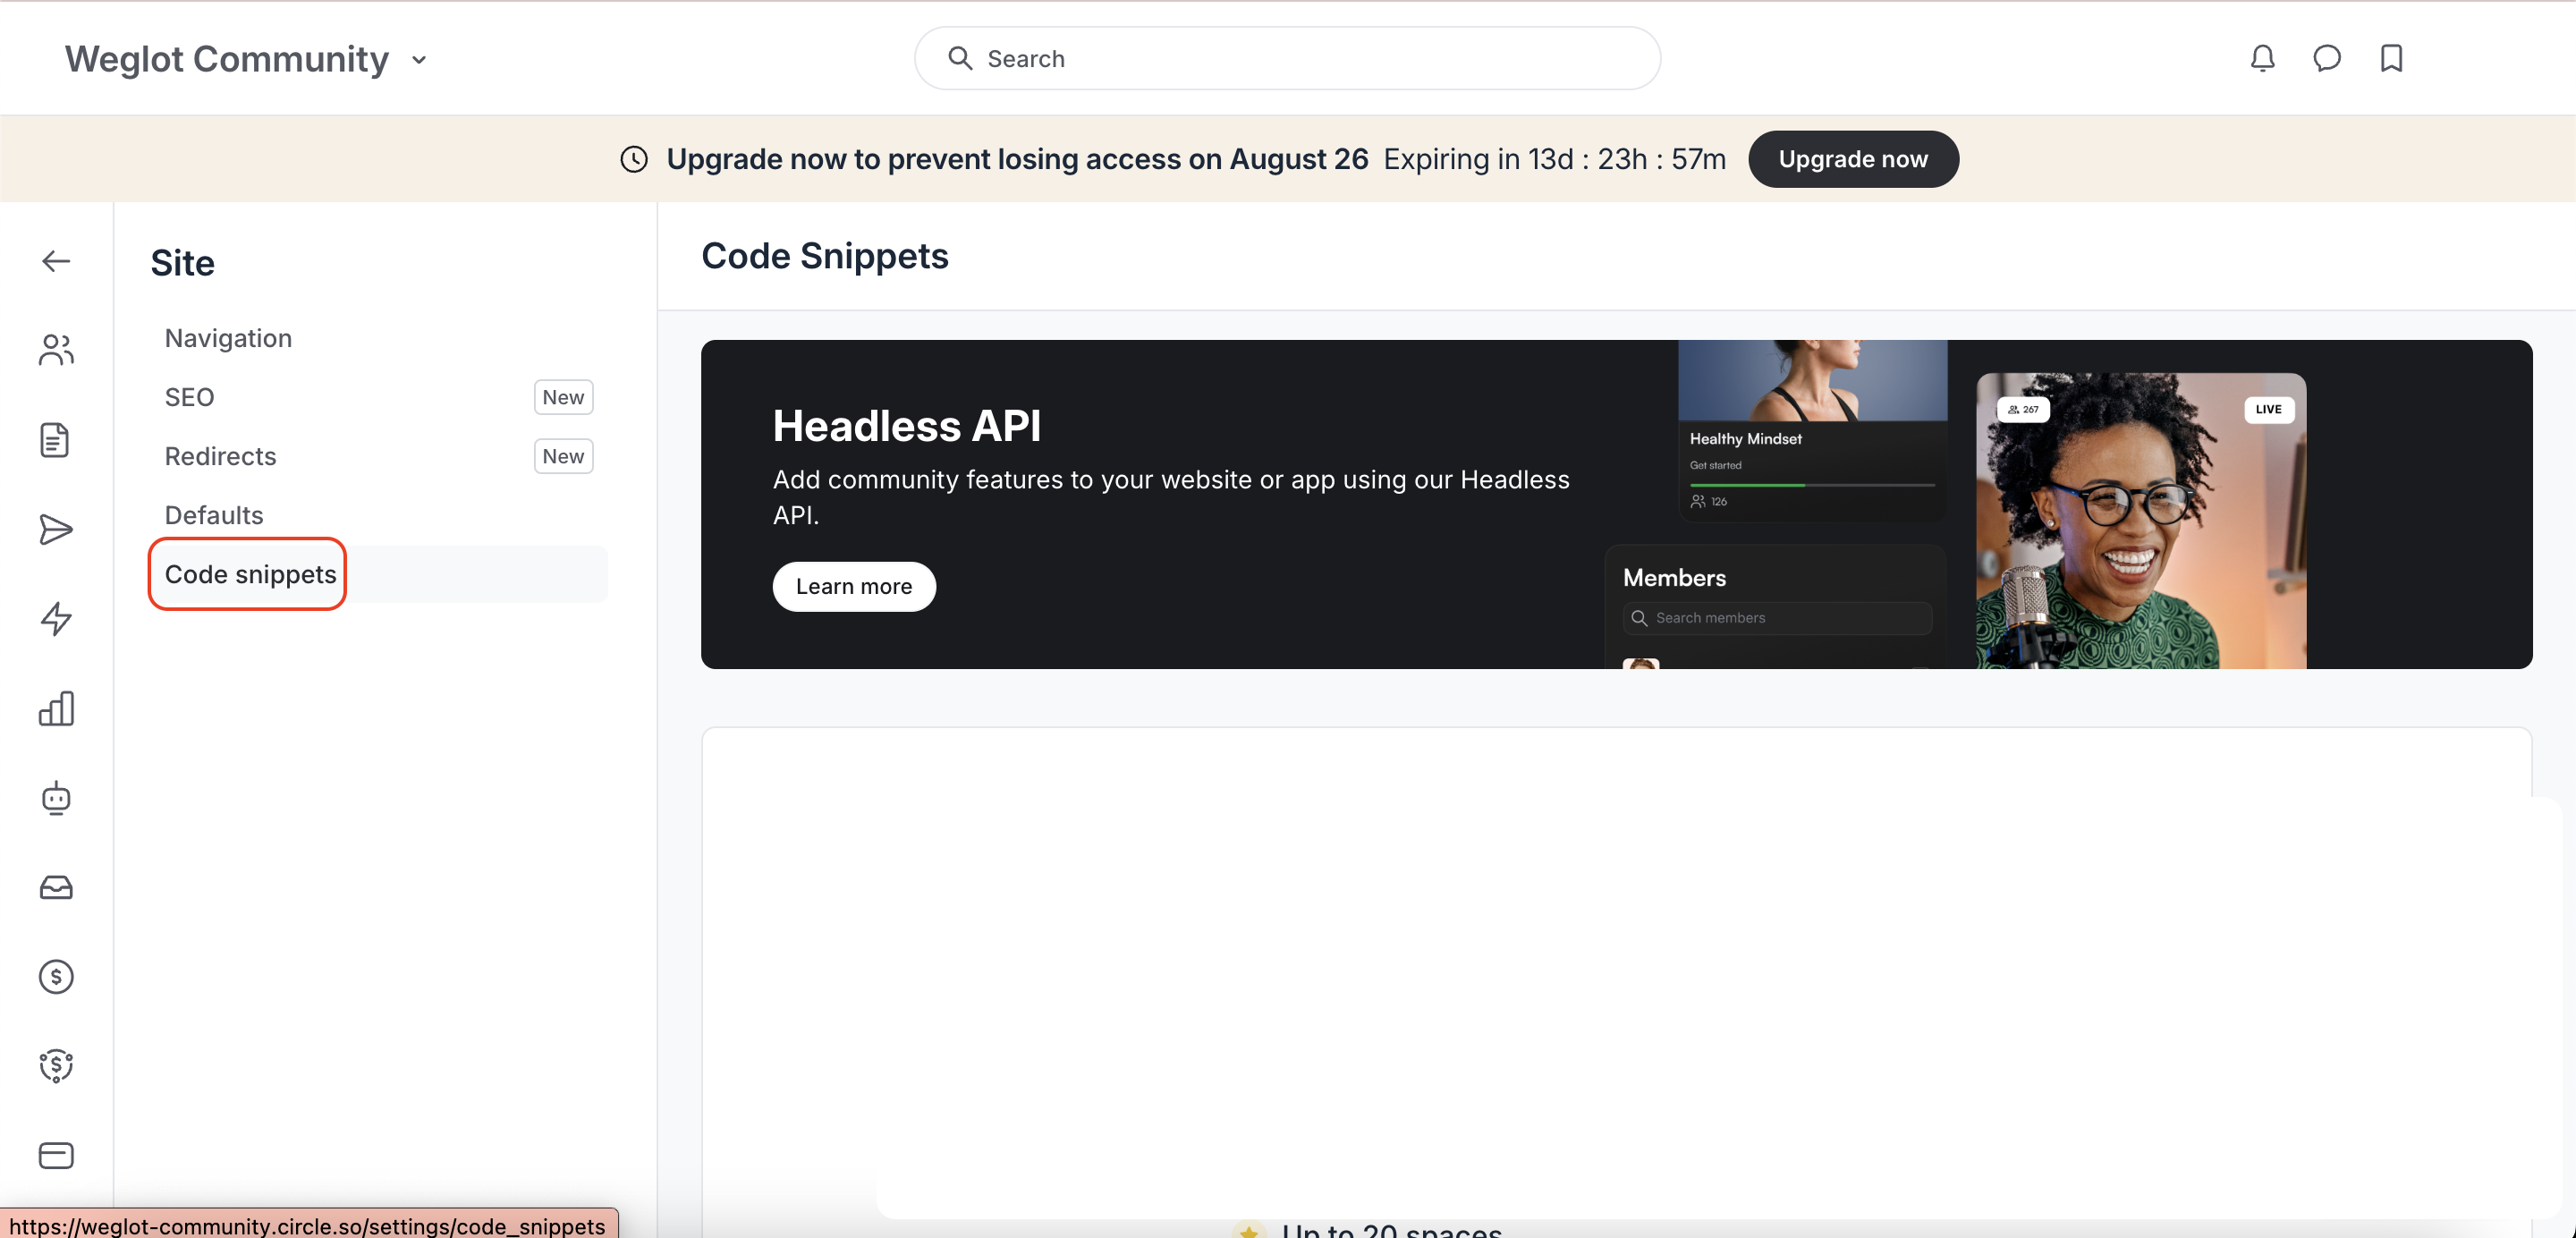Click the Healthy Mindset progress bar
Viewport: 2576px width, 1238px height.
(x=1812, y=485)
